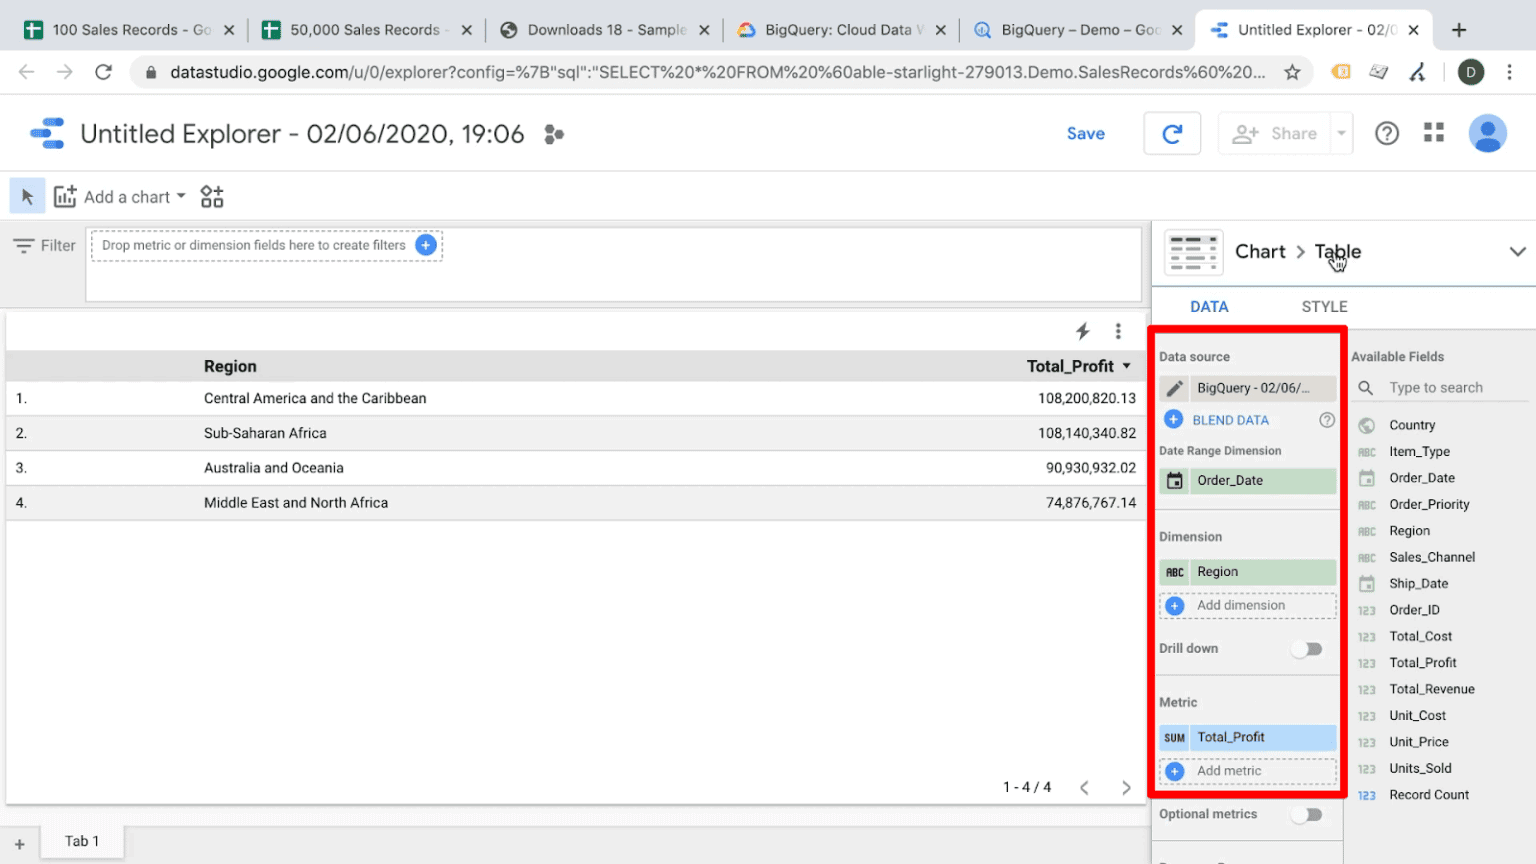
Task: Click the help question mark icon
Action: (1386, 132)
